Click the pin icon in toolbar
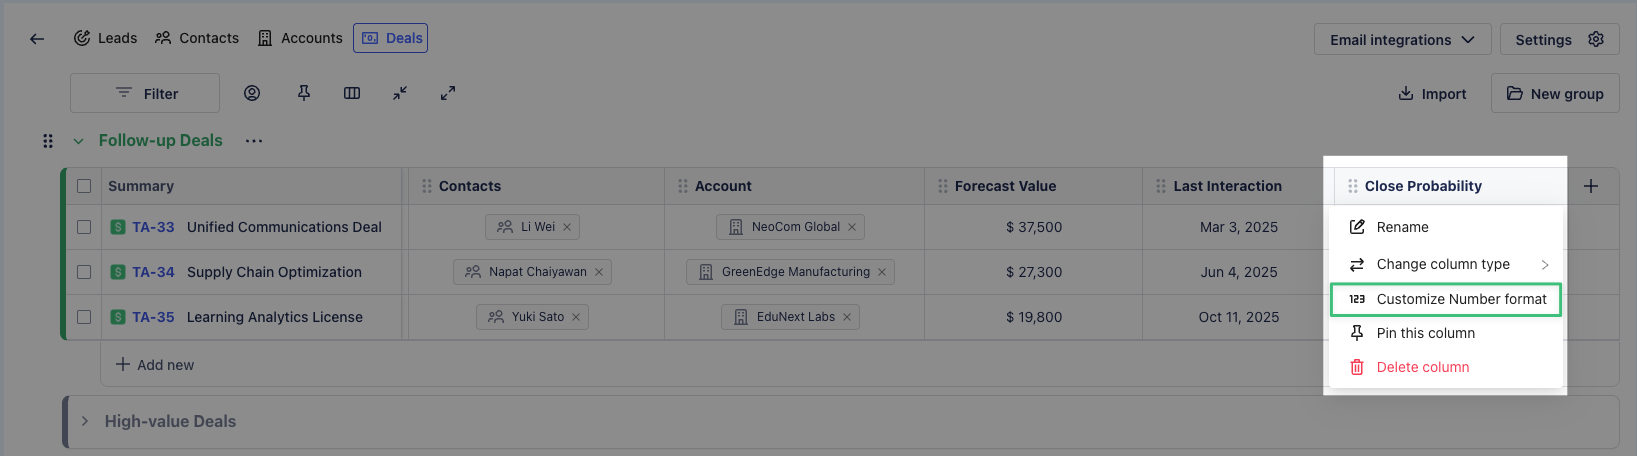The height and width of the screenshot is (456, 1637). 304,93
